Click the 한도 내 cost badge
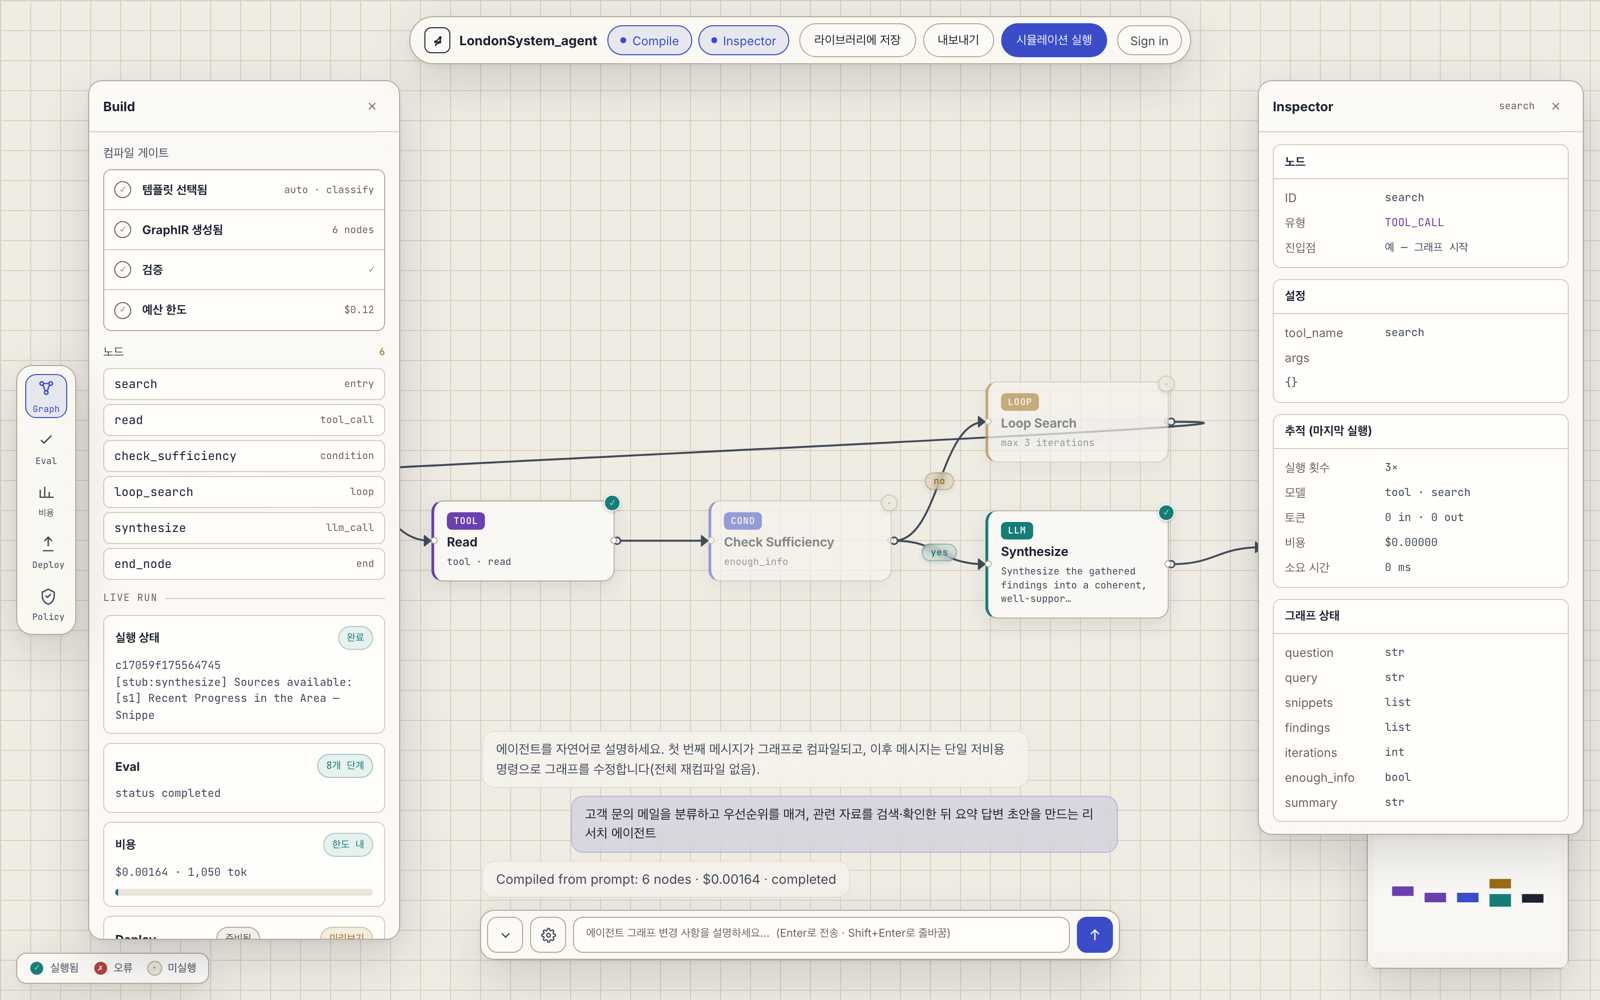 click(348, 844)
